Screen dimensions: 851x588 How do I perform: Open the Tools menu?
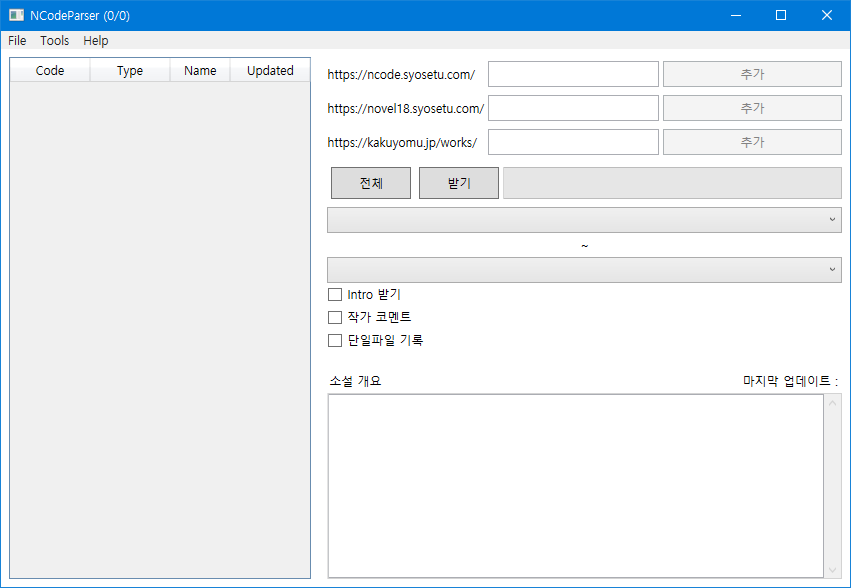pos(54,41)
